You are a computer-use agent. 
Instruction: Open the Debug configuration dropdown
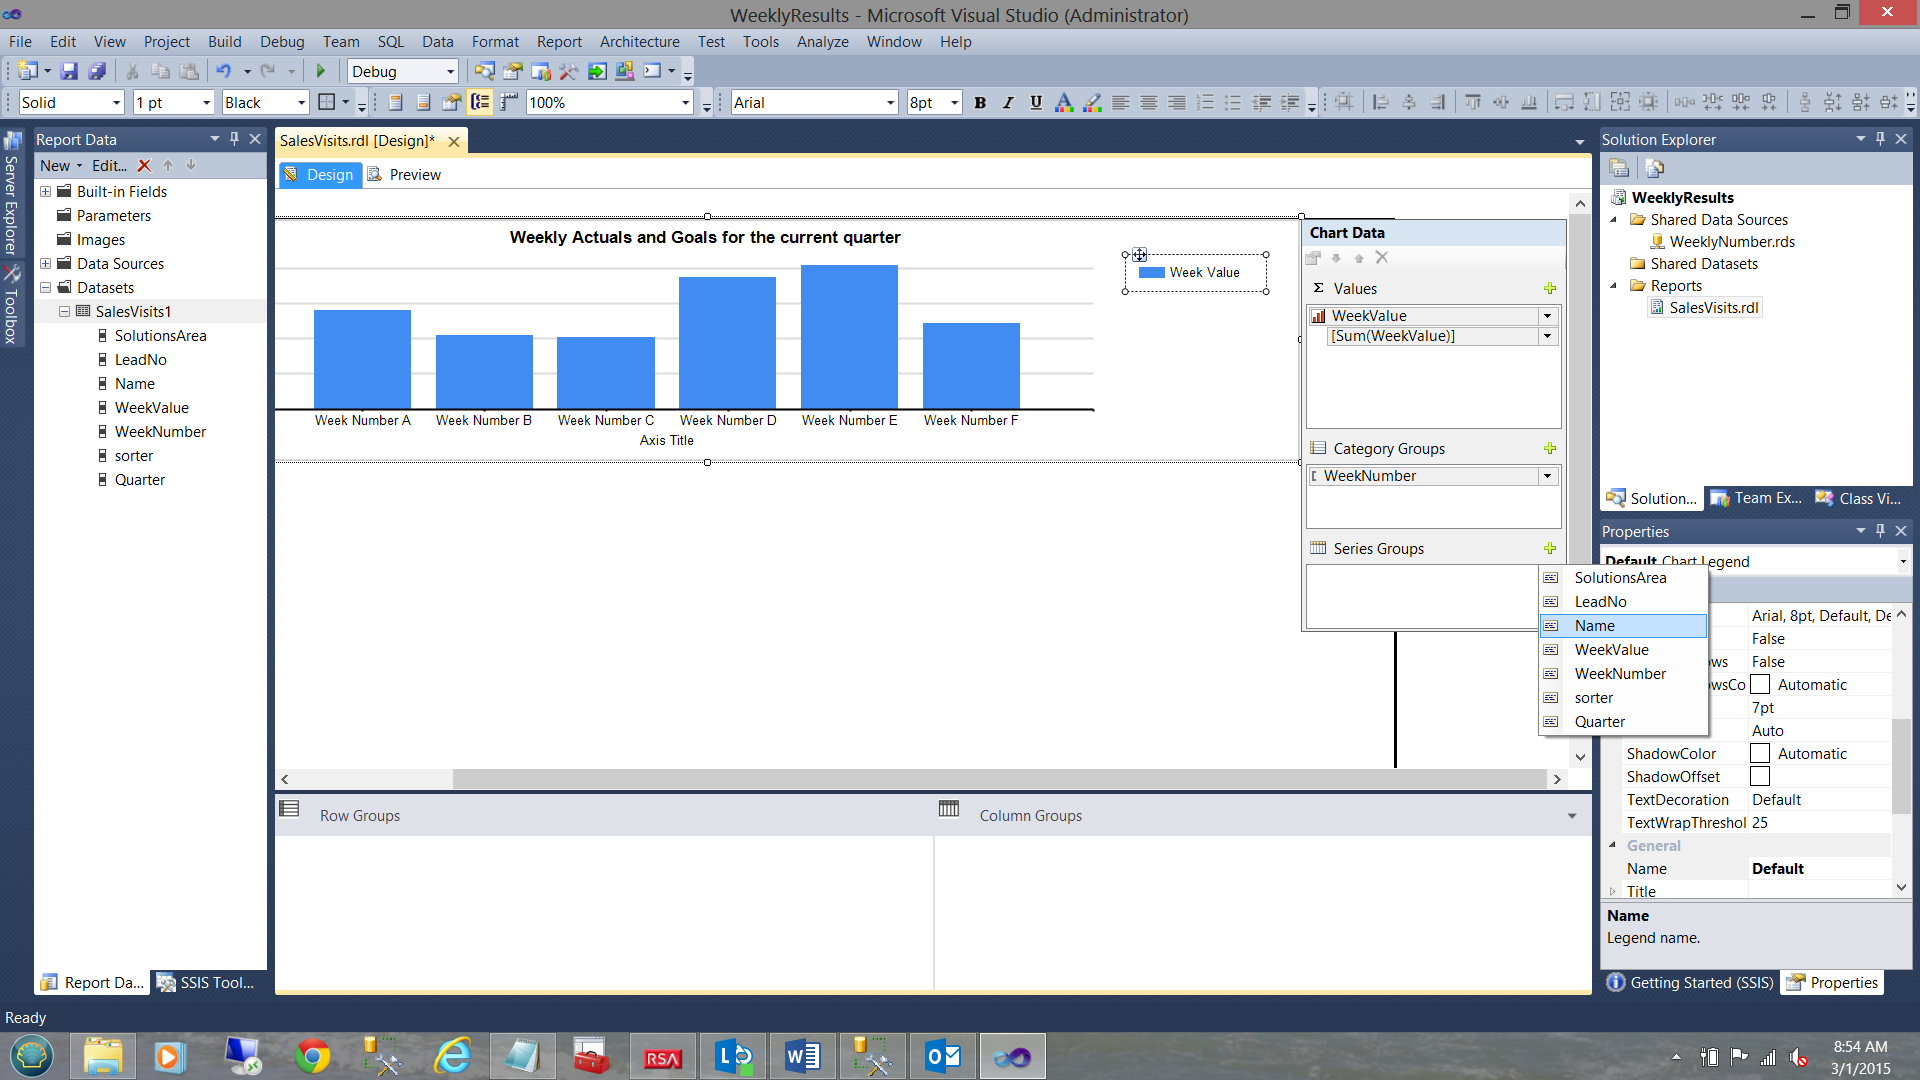click(x=450, y=71)
